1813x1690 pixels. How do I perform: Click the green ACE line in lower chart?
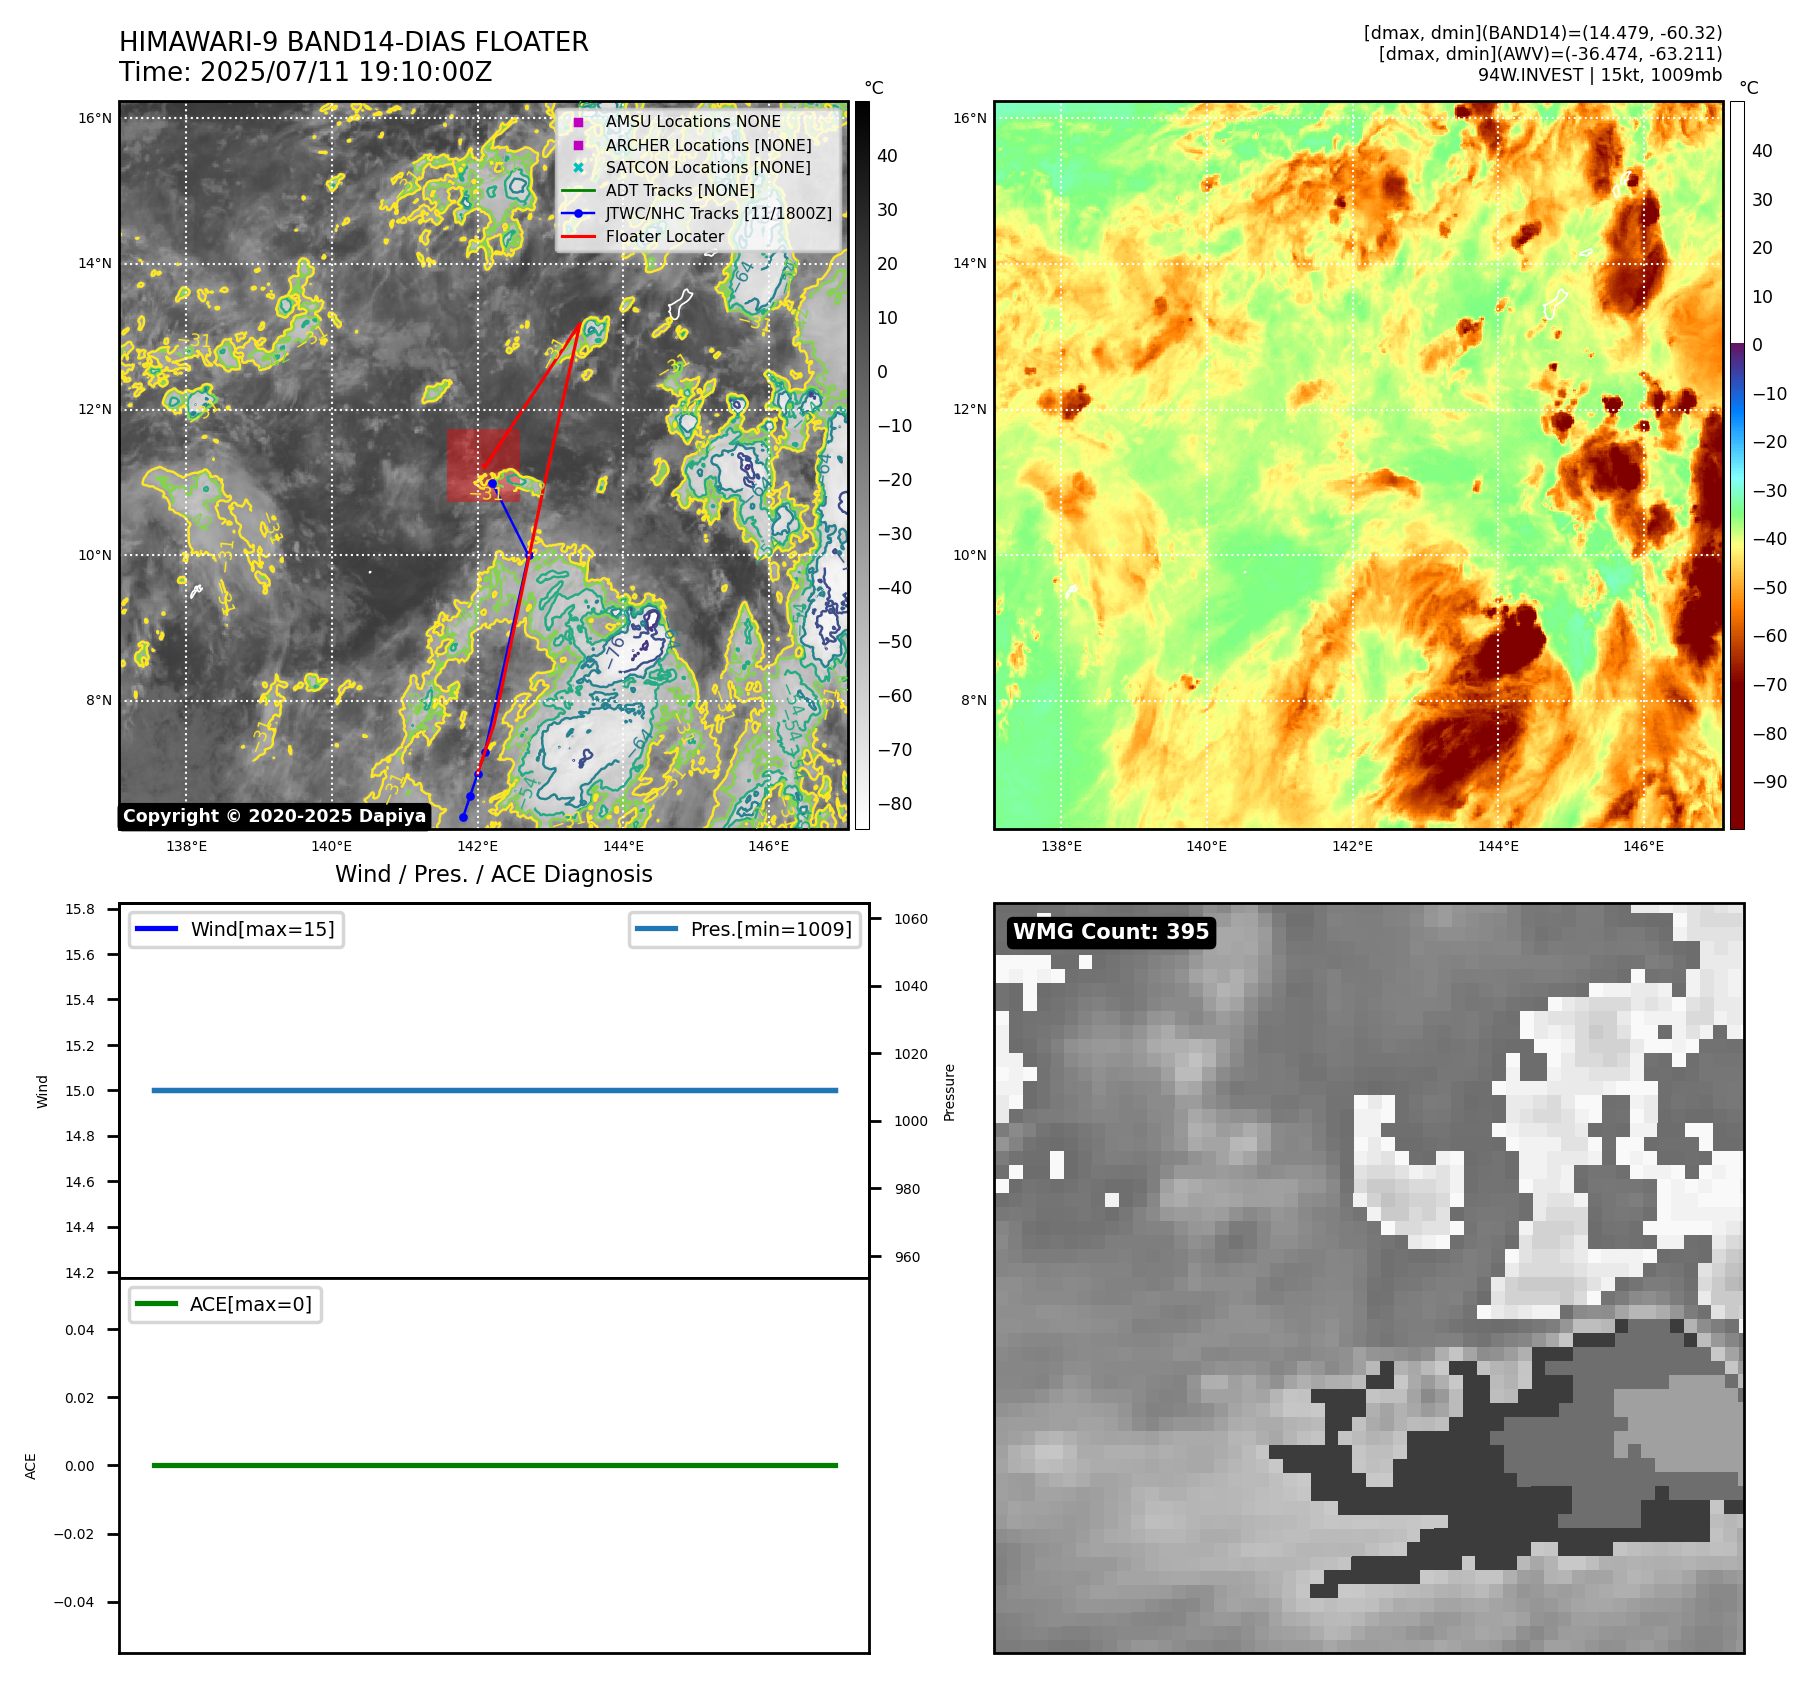(495, 1465)
